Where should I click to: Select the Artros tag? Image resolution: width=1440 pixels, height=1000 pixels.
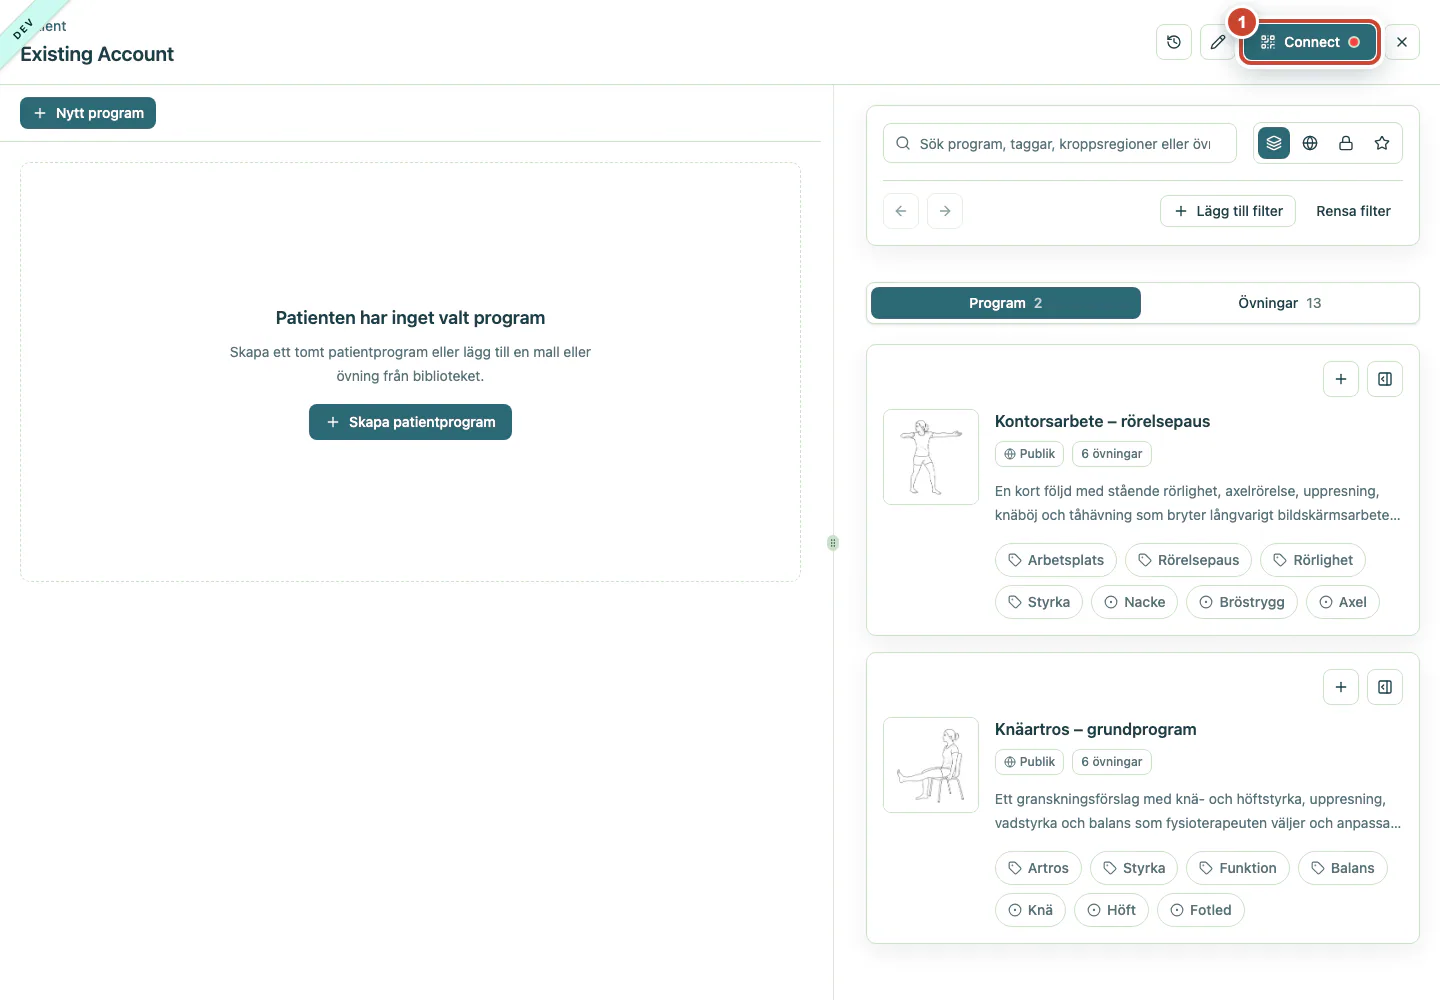tap(1038, 868)
